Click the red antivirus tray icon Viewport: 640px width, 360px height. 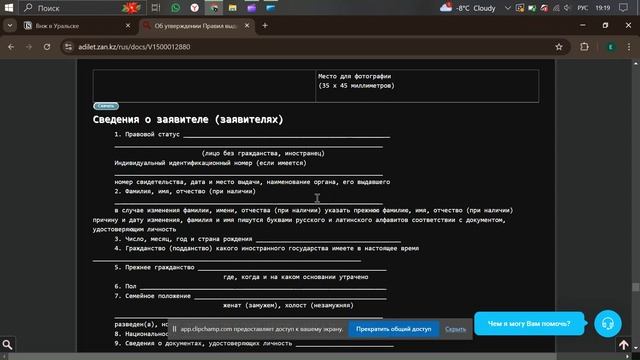(544, 8)
